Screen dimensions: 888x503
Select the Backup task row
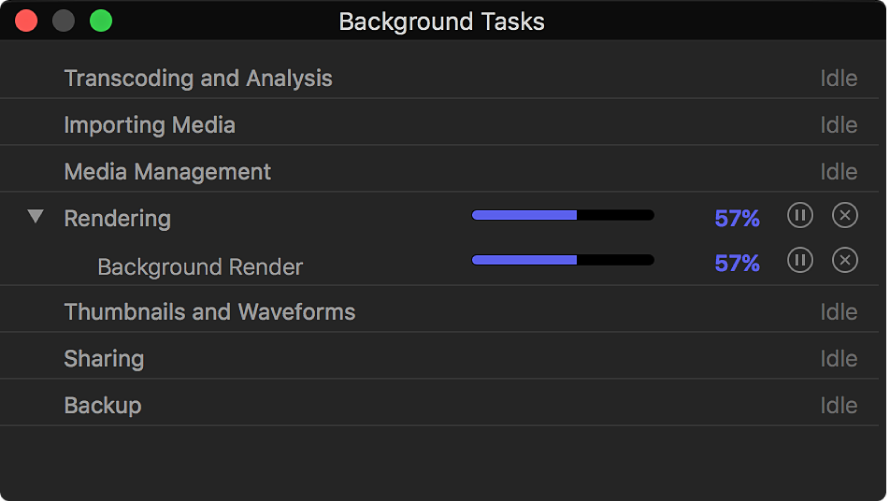coord(102,405)
